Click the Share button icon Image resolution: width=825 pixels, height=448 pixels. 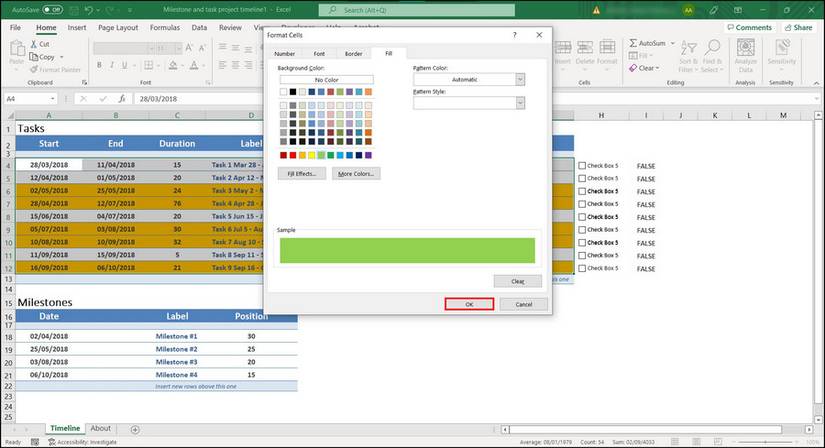point(787,28)
